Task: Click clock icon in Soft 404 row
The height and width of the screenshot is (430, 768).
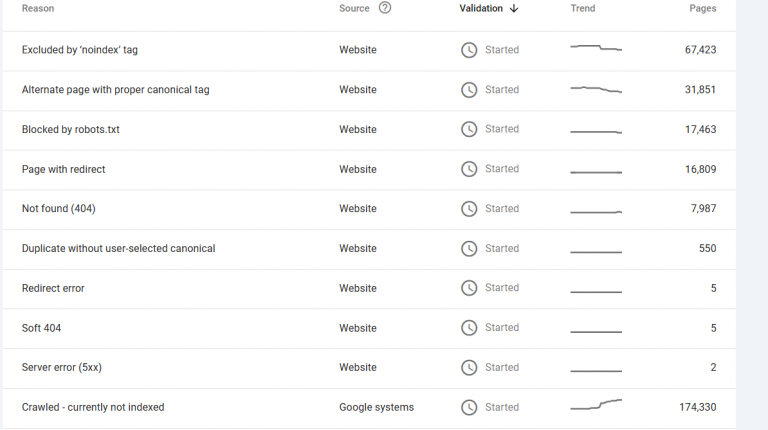Action: [469, 328]
